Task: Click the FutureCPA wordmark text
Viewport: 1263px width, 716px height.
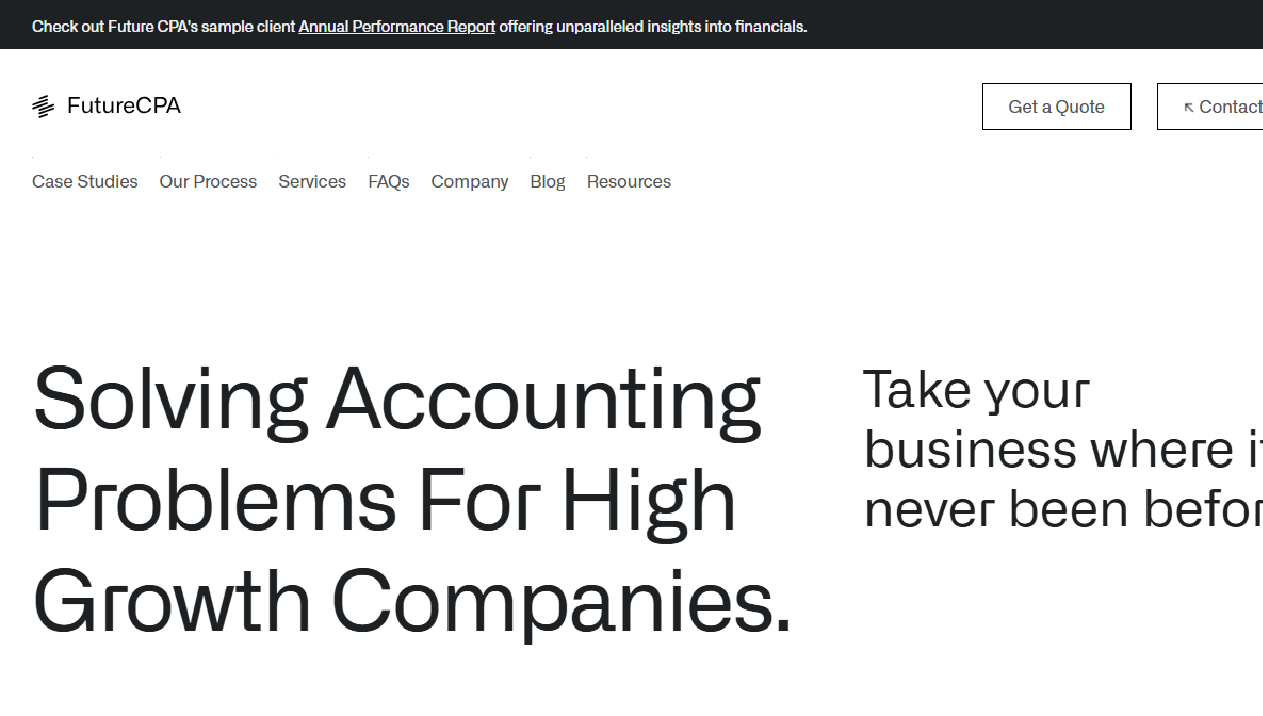Action: pyautogui.click(x=124, y=106)
